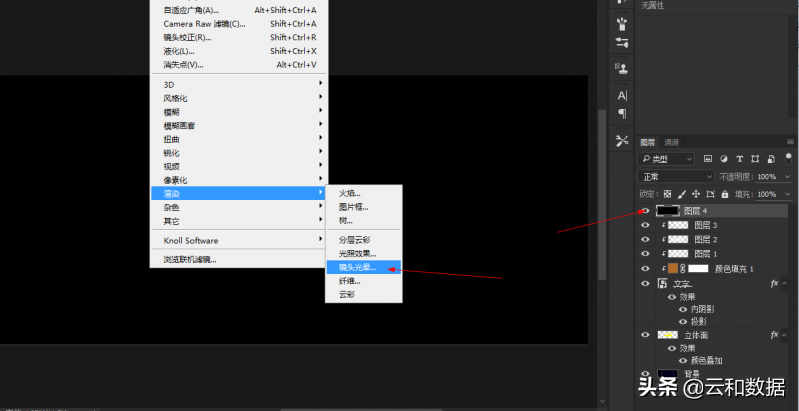
Task: Open the Character panel icon
Action: 622,95
